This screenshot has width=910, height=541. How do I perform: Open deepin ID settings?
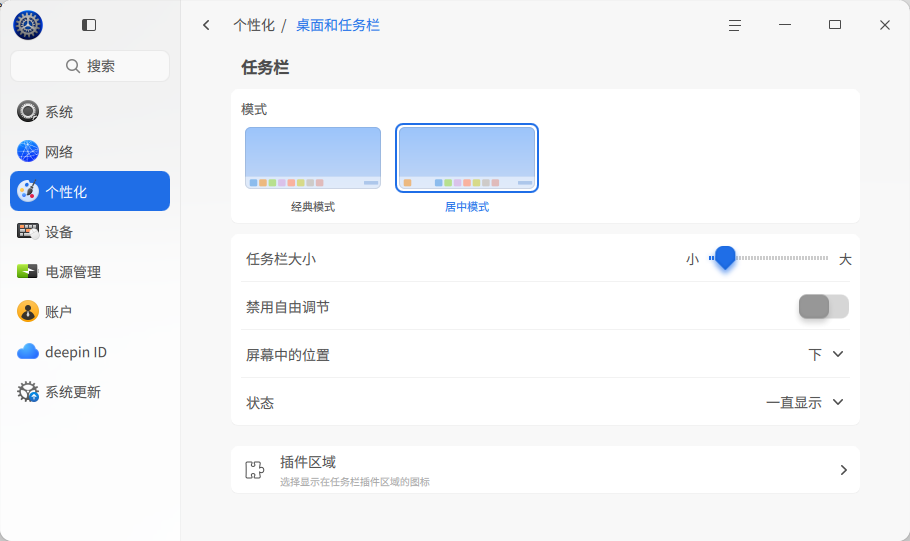click(90, 351)
